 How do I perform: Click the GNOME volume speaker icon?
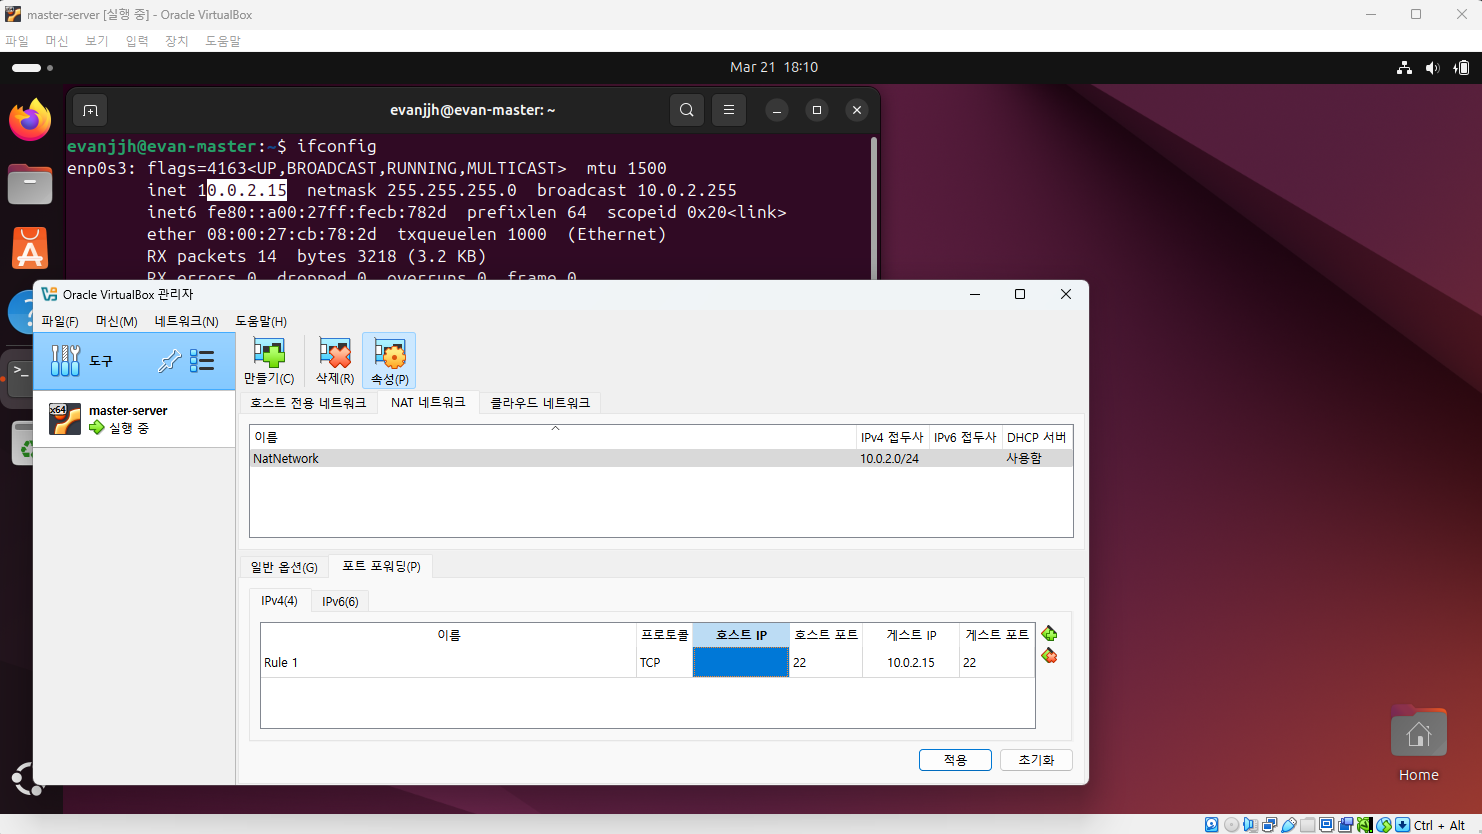click(1433, 67)
